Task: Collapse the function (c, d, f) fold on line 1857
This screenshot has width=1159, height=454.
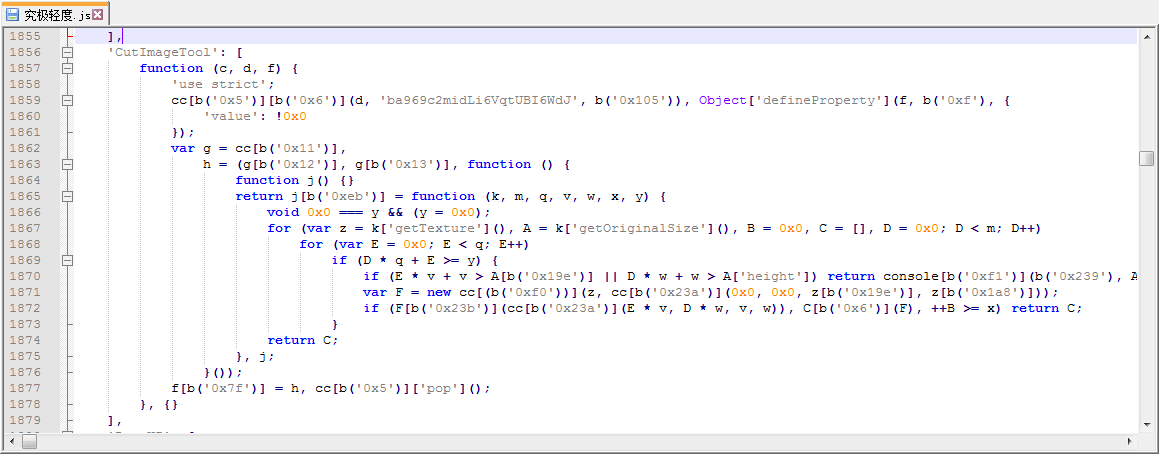Action: click(67, 68)
